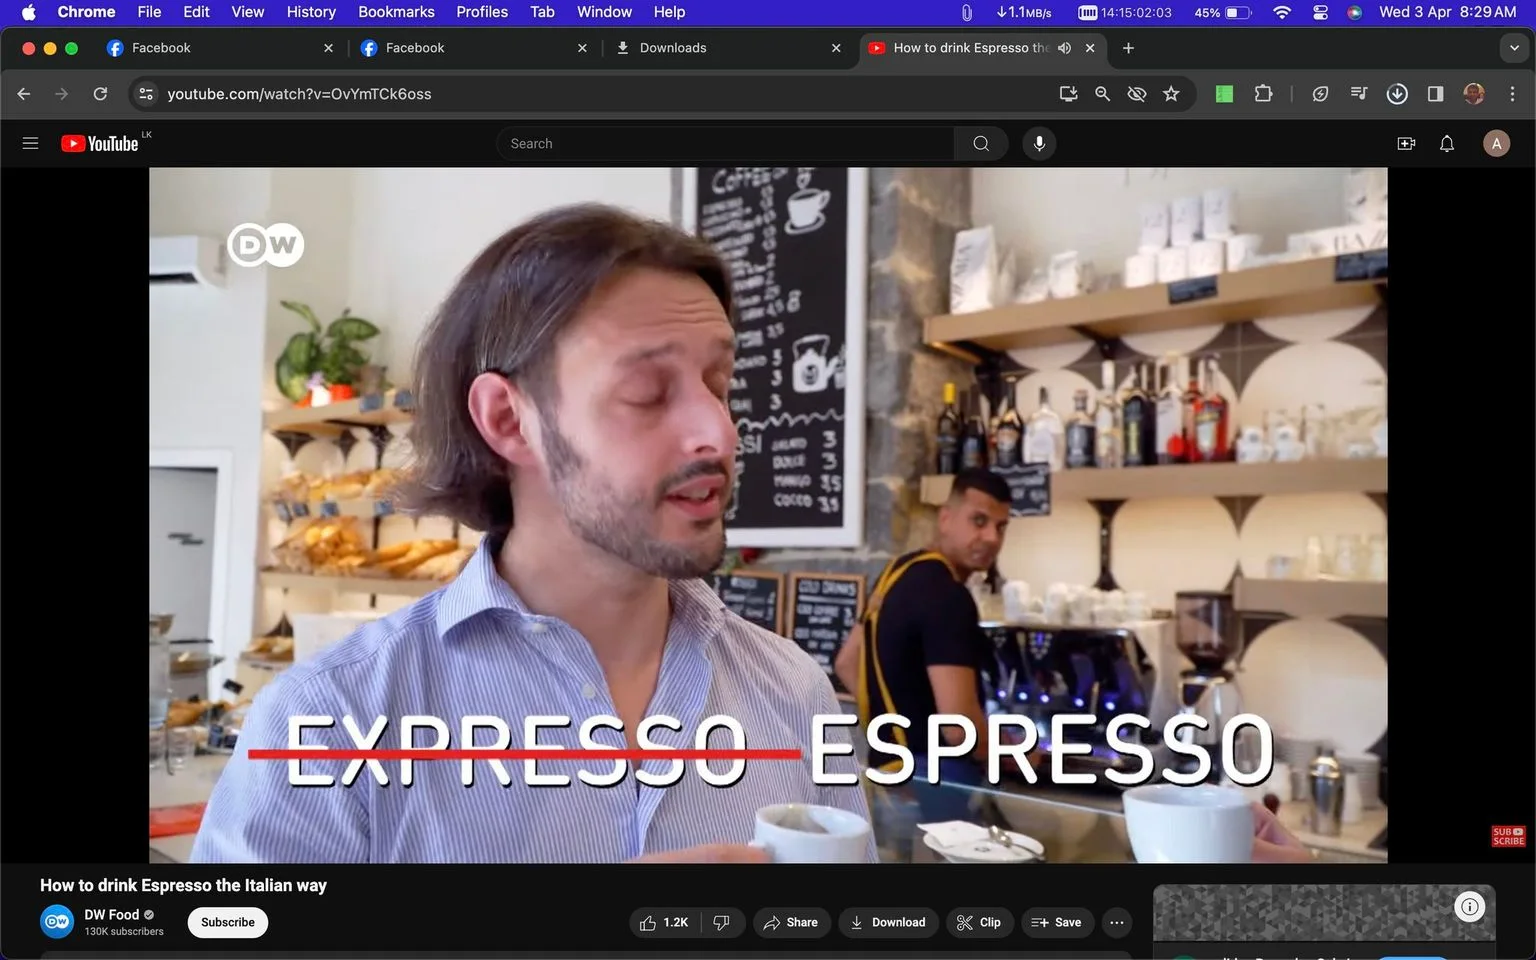Click the date and time in menu bar
This screenshot has height=960, width=1536.
1448,12
